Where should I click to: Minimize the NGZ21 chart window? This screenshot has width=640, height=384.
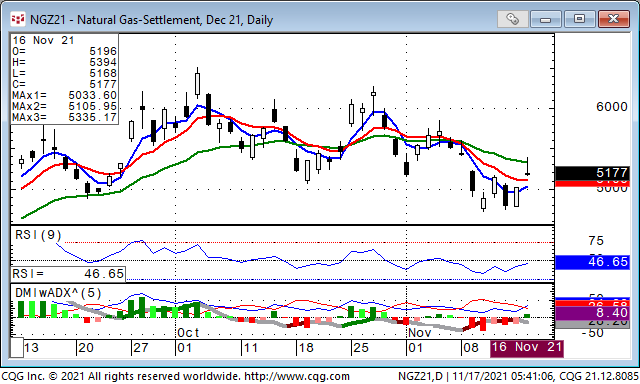[x=545, y=19]
